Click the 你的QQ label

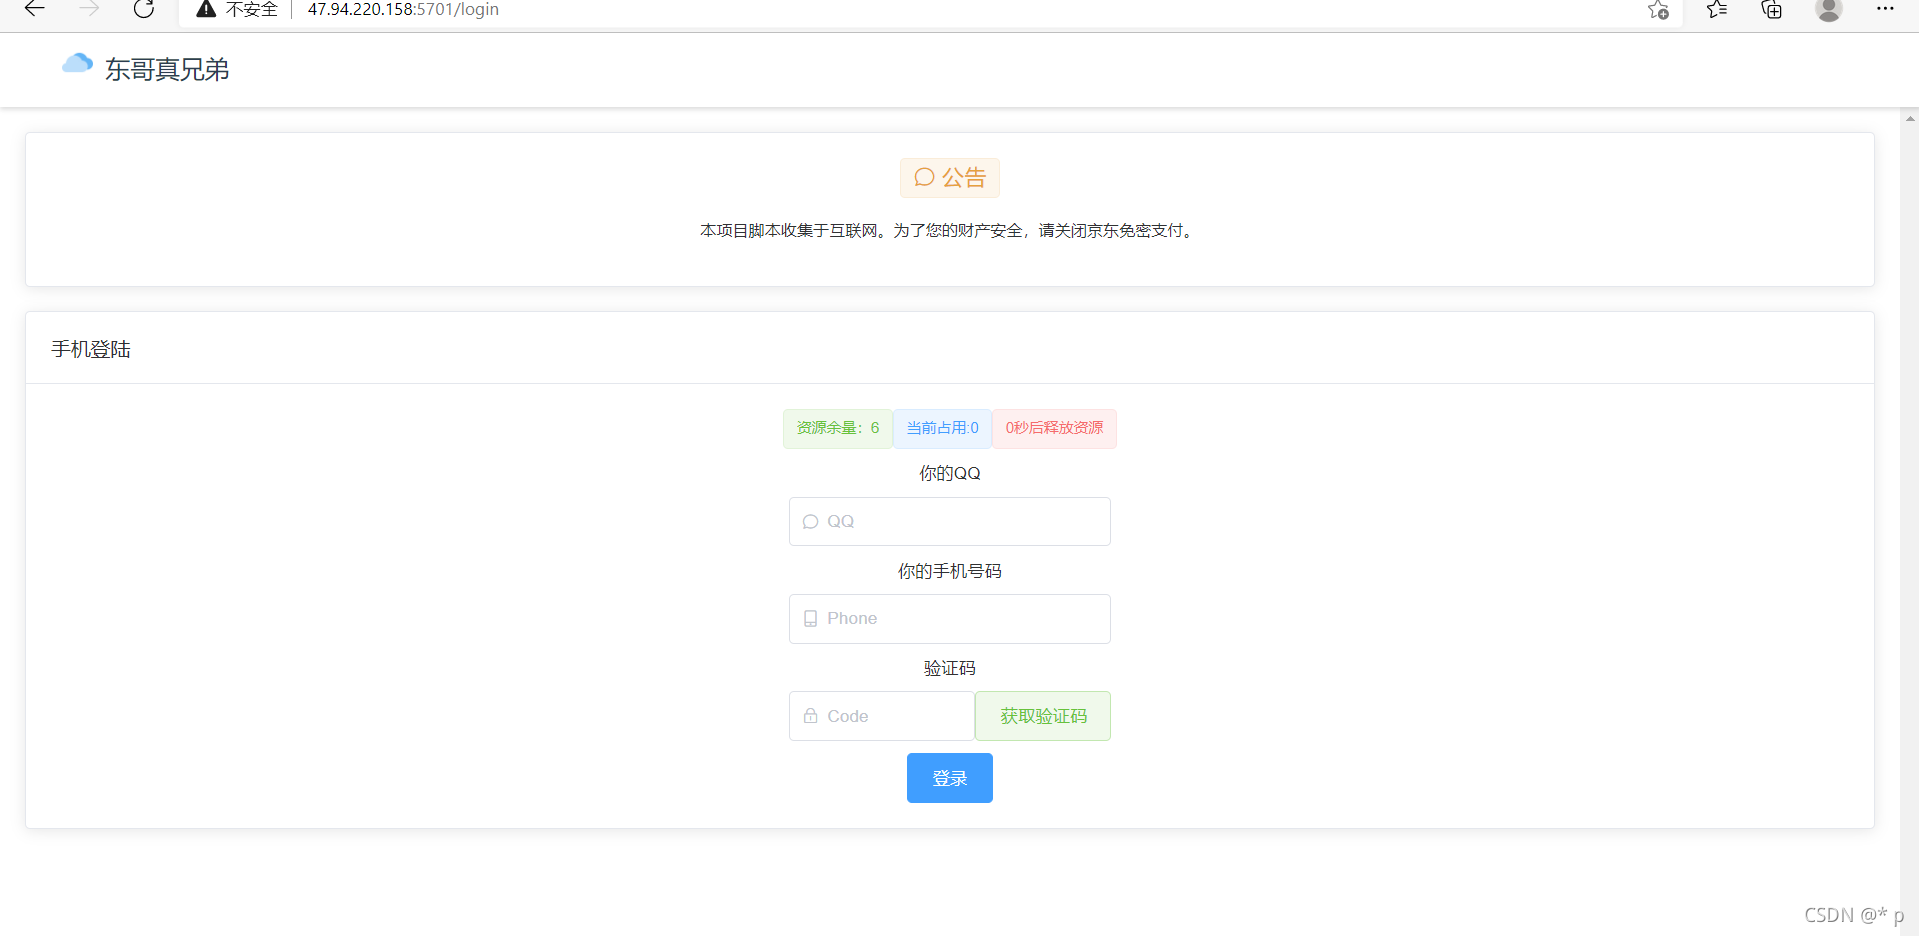950,473
